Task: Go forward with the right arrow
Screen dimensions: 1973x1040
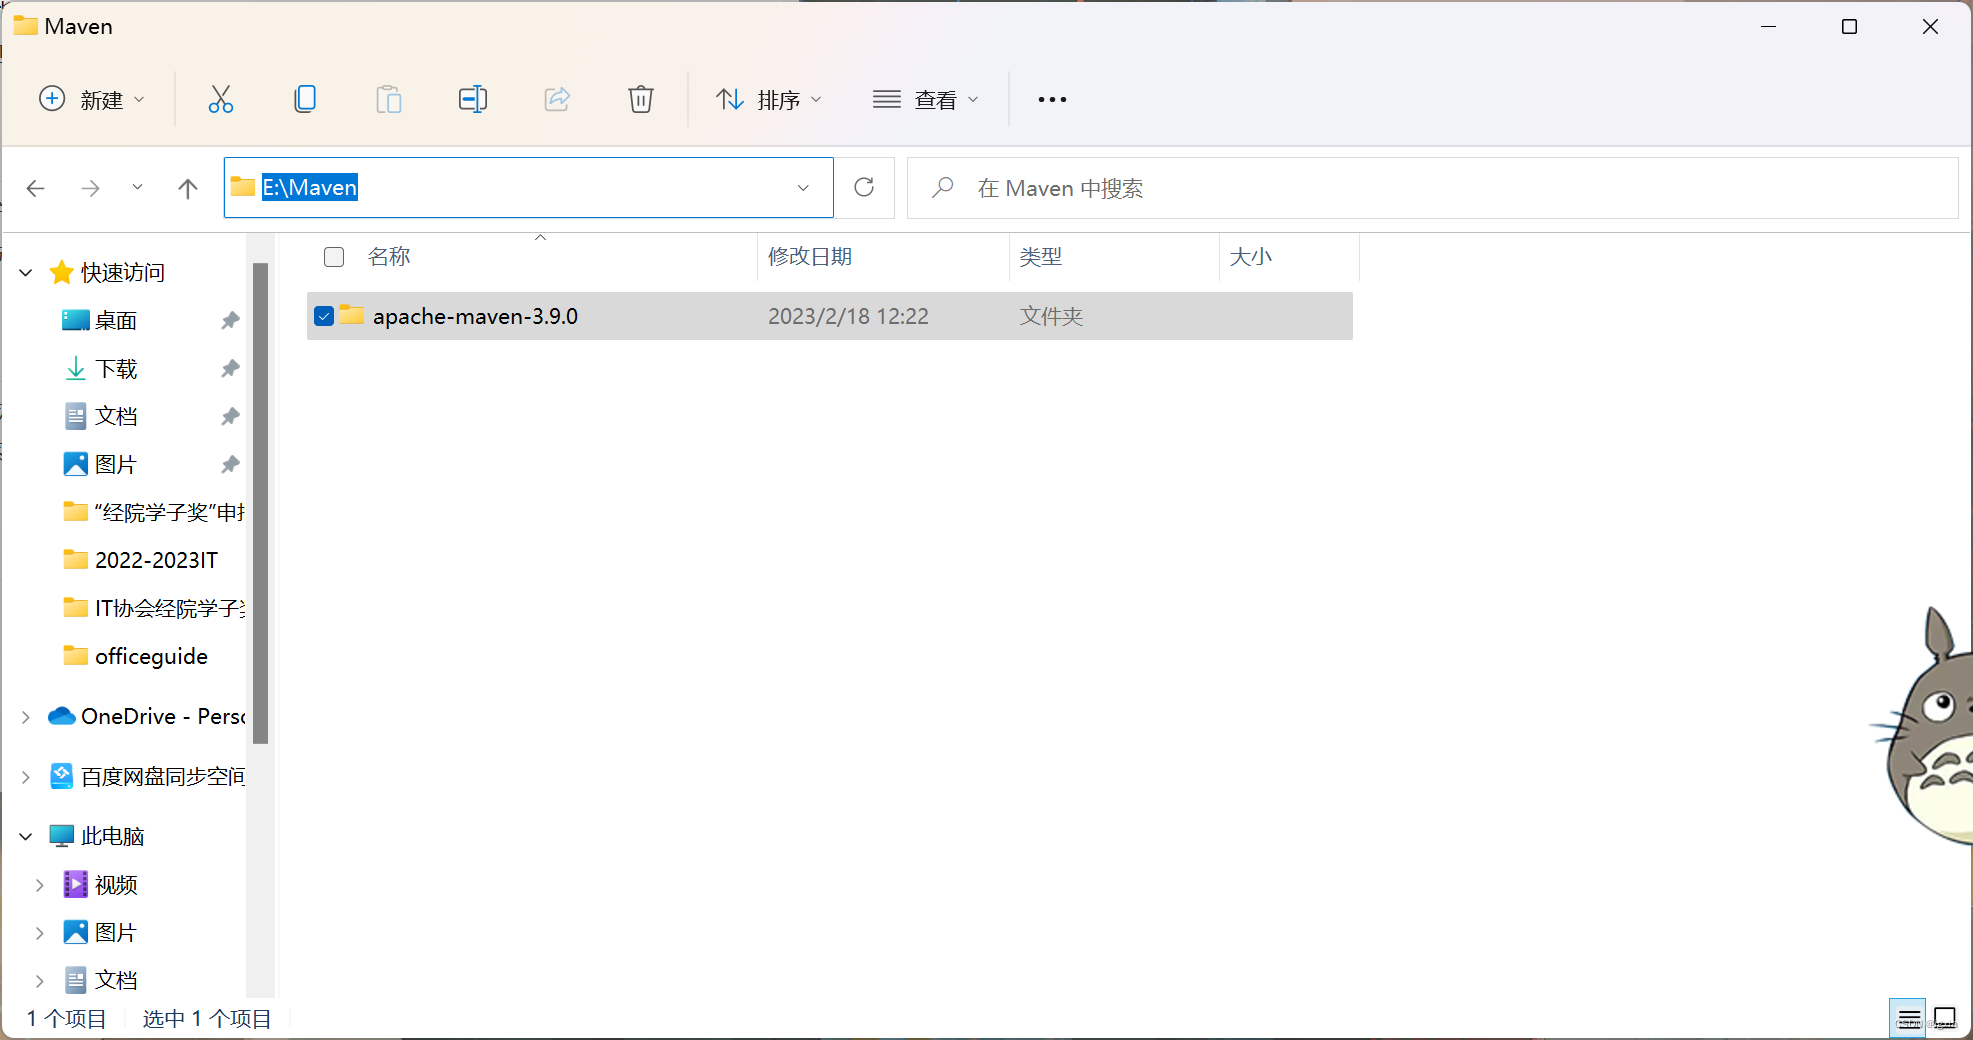Action: (x=90, y=188)
